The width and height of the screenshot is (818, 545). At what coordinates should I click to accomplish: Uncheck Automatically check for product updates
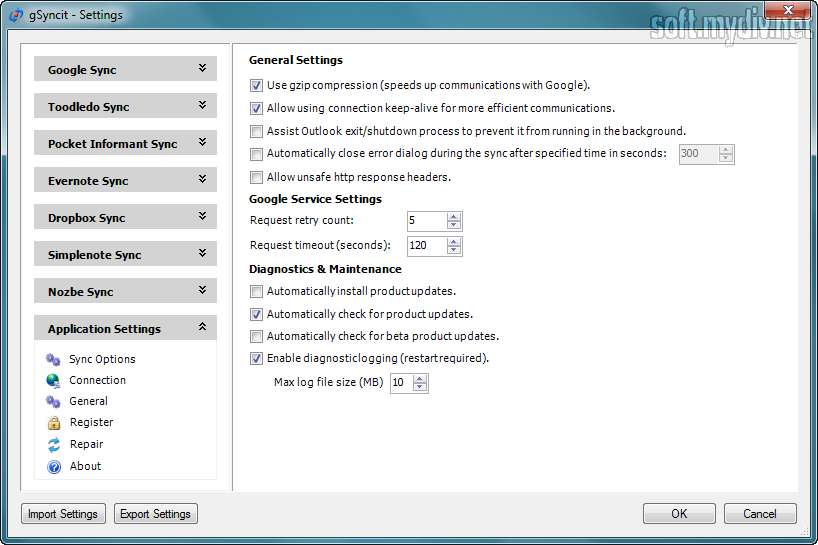coord(256,314)
